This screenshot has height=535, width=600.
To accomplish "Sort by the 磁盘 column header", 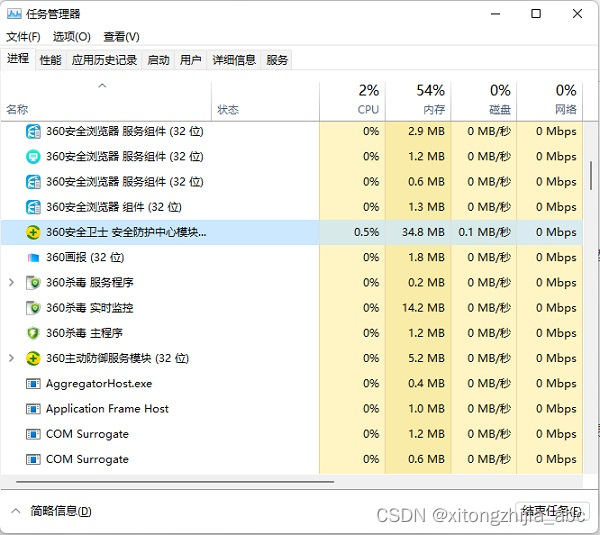I will coord(484,101).
